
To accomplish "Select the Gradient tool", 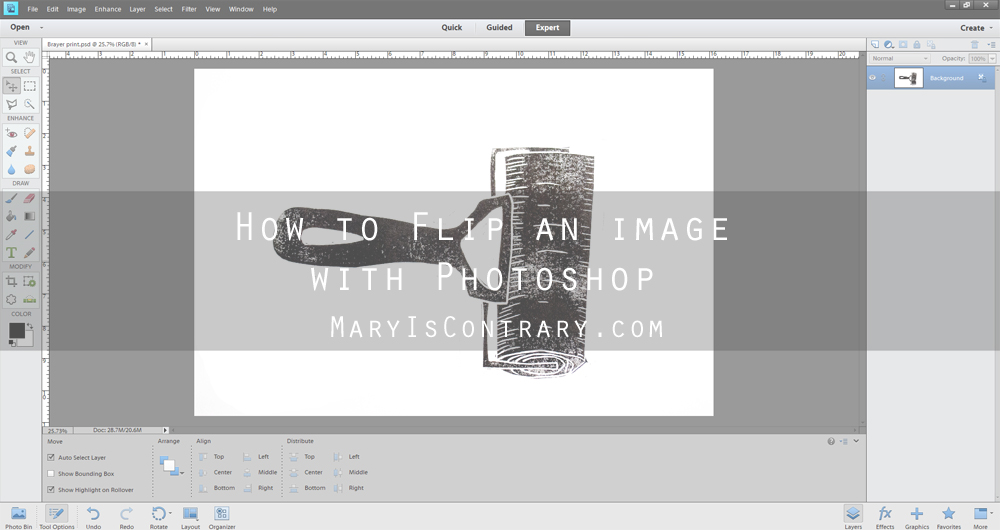I will (x=29, y=216).
